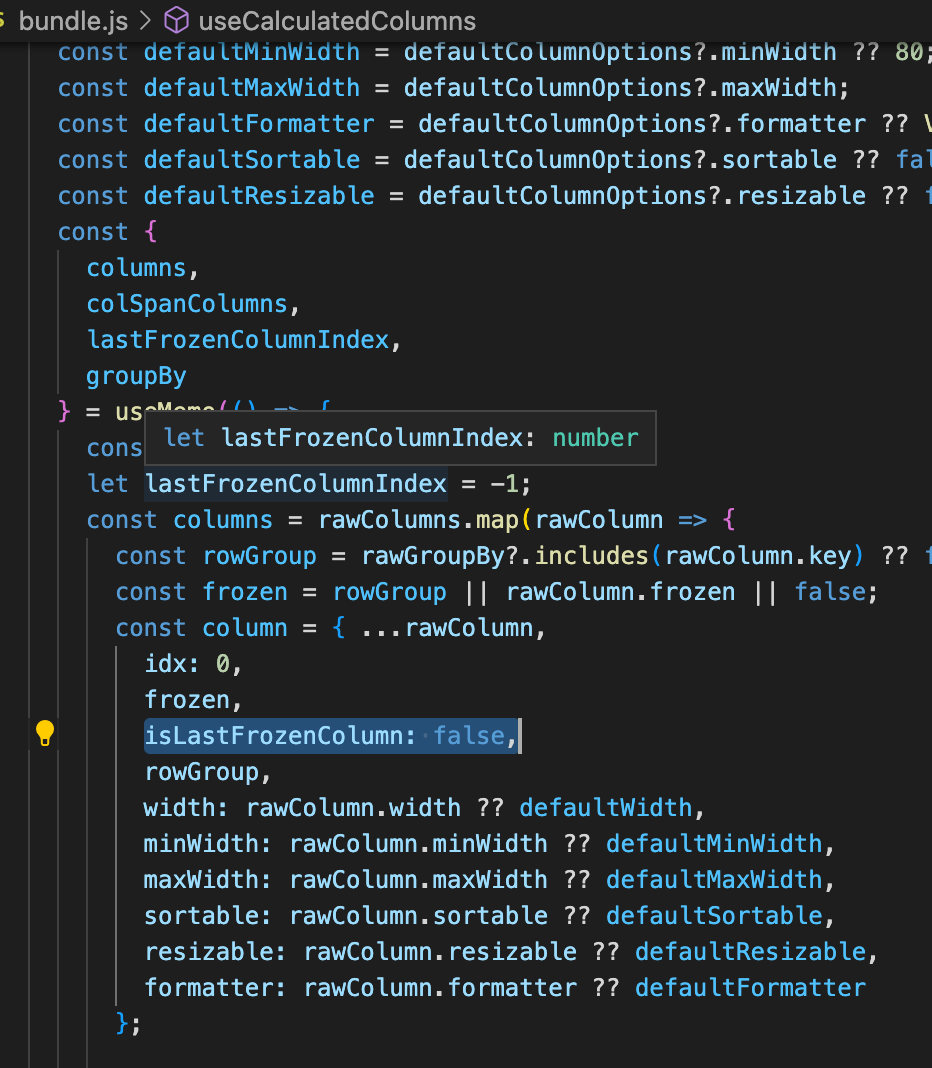Image resolution: width=932 pixels, height=1068 pixels.
Task: Click 'defaultMinWidth' variable declaration
Action: [x=252, y=52]
